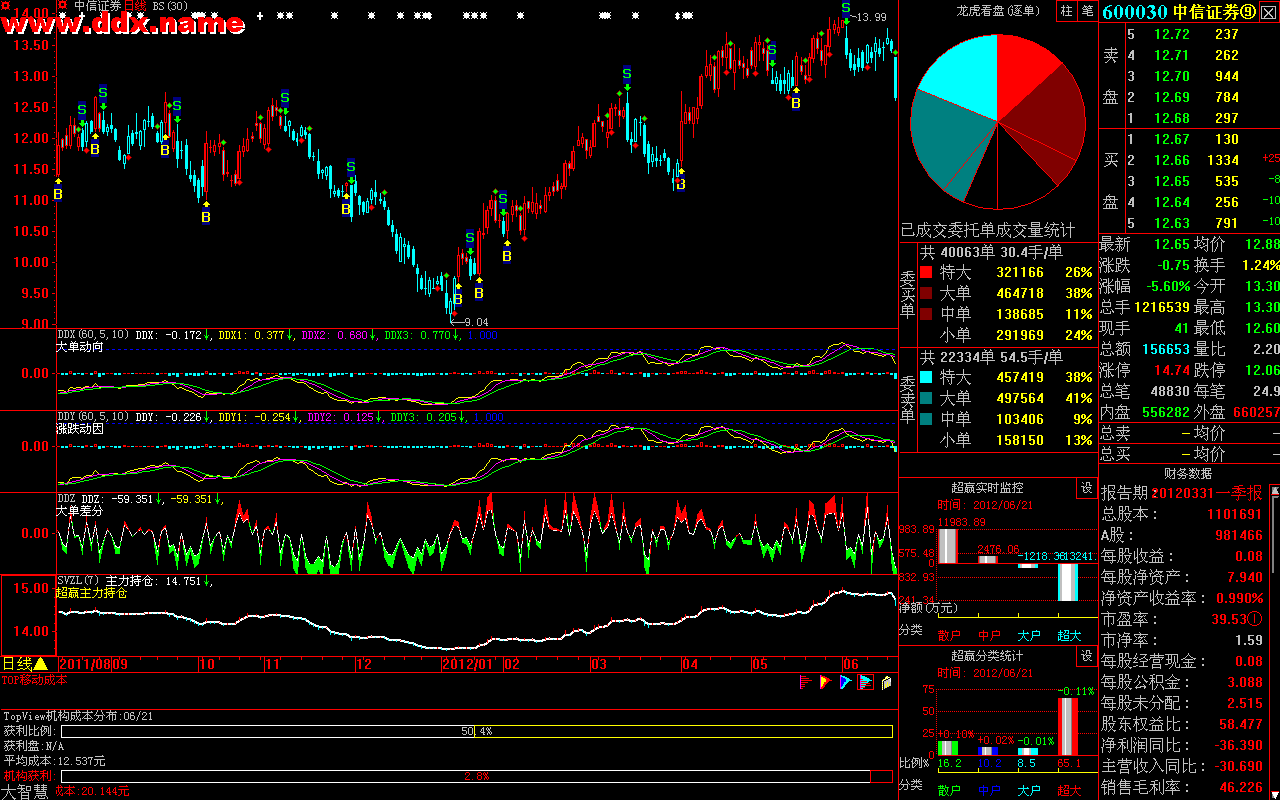Click the 平均成本:12.537元 text
The image size is (1280, 800).
tap(54, 761)
